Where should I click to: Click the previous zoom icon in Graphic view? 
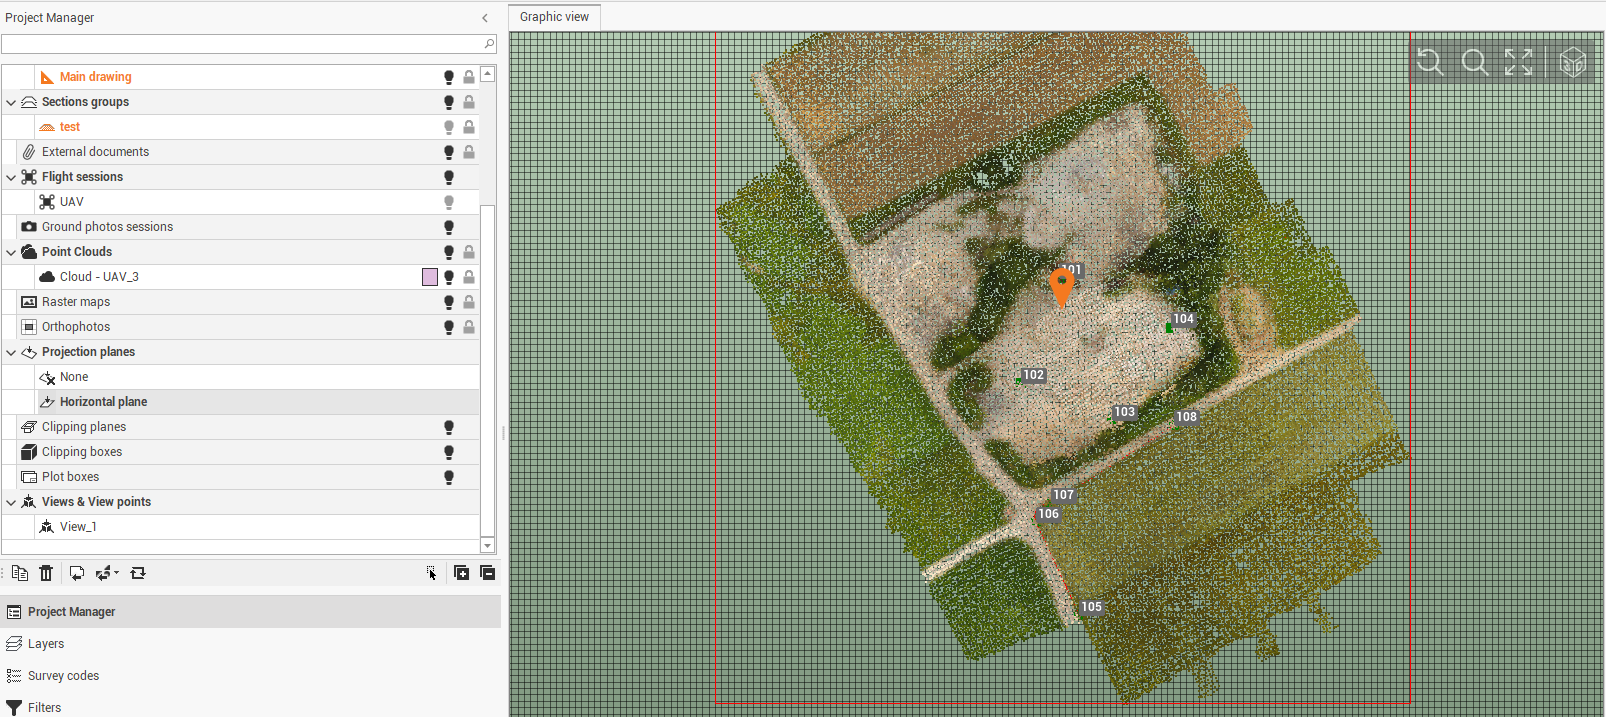(1430, 62)
